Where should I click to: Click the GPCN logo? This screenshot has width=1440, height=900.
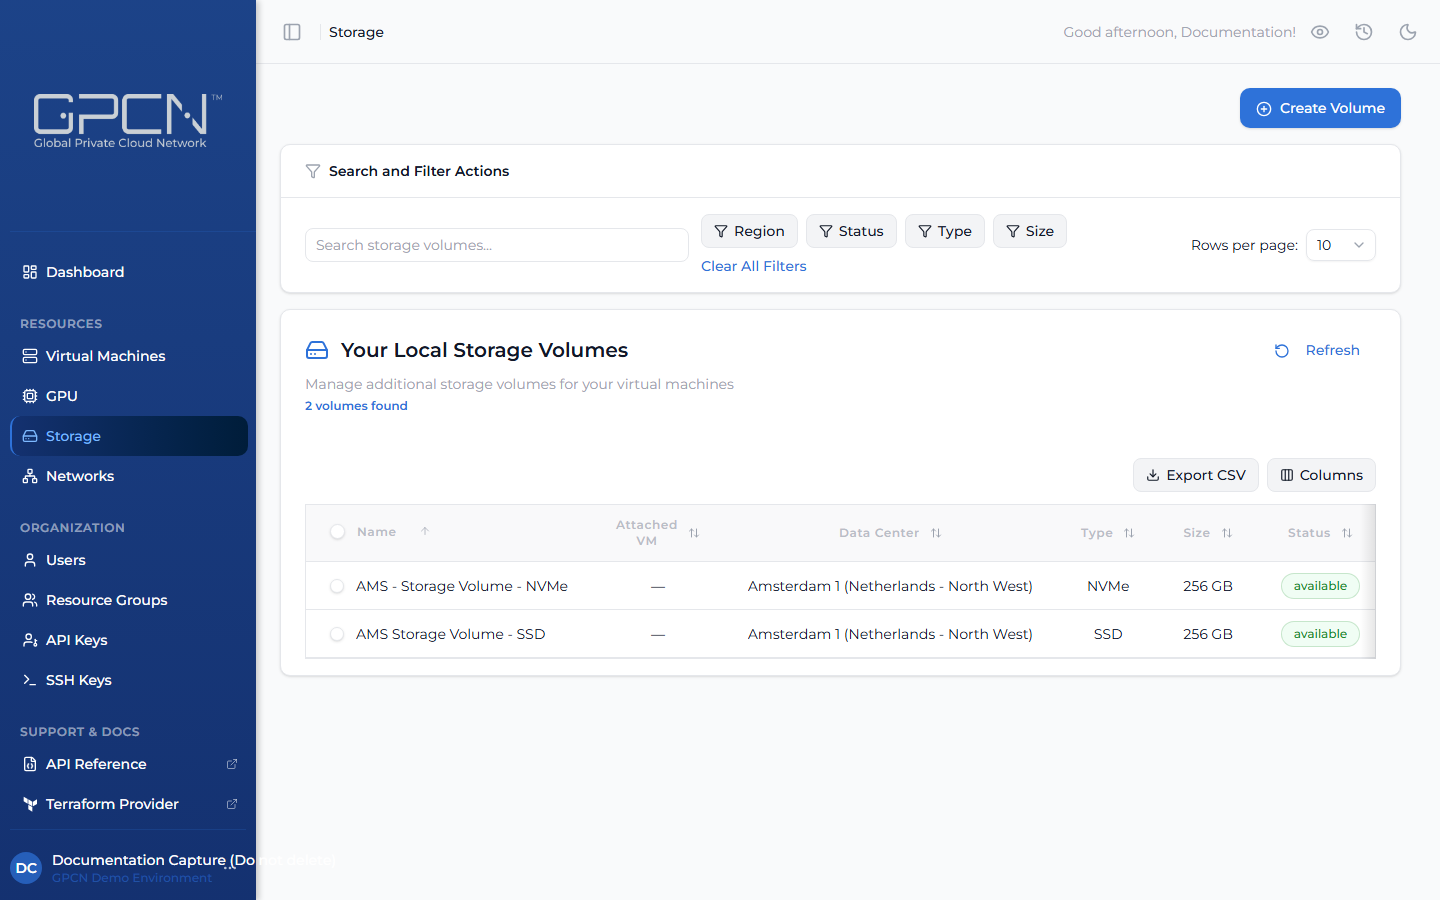click(x=128, y=121)
